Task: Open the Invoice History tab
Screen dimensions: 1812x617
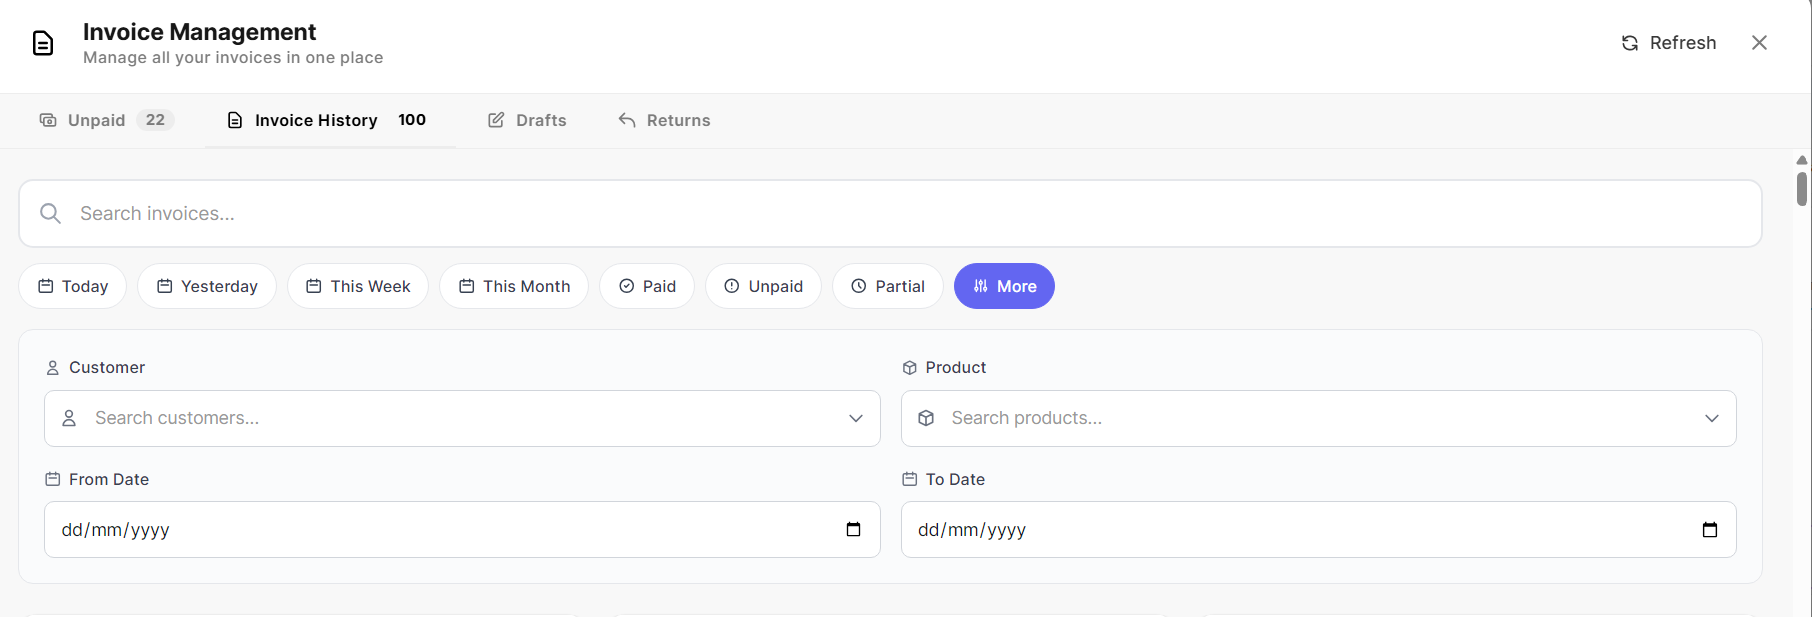Action: coord(327,120)
